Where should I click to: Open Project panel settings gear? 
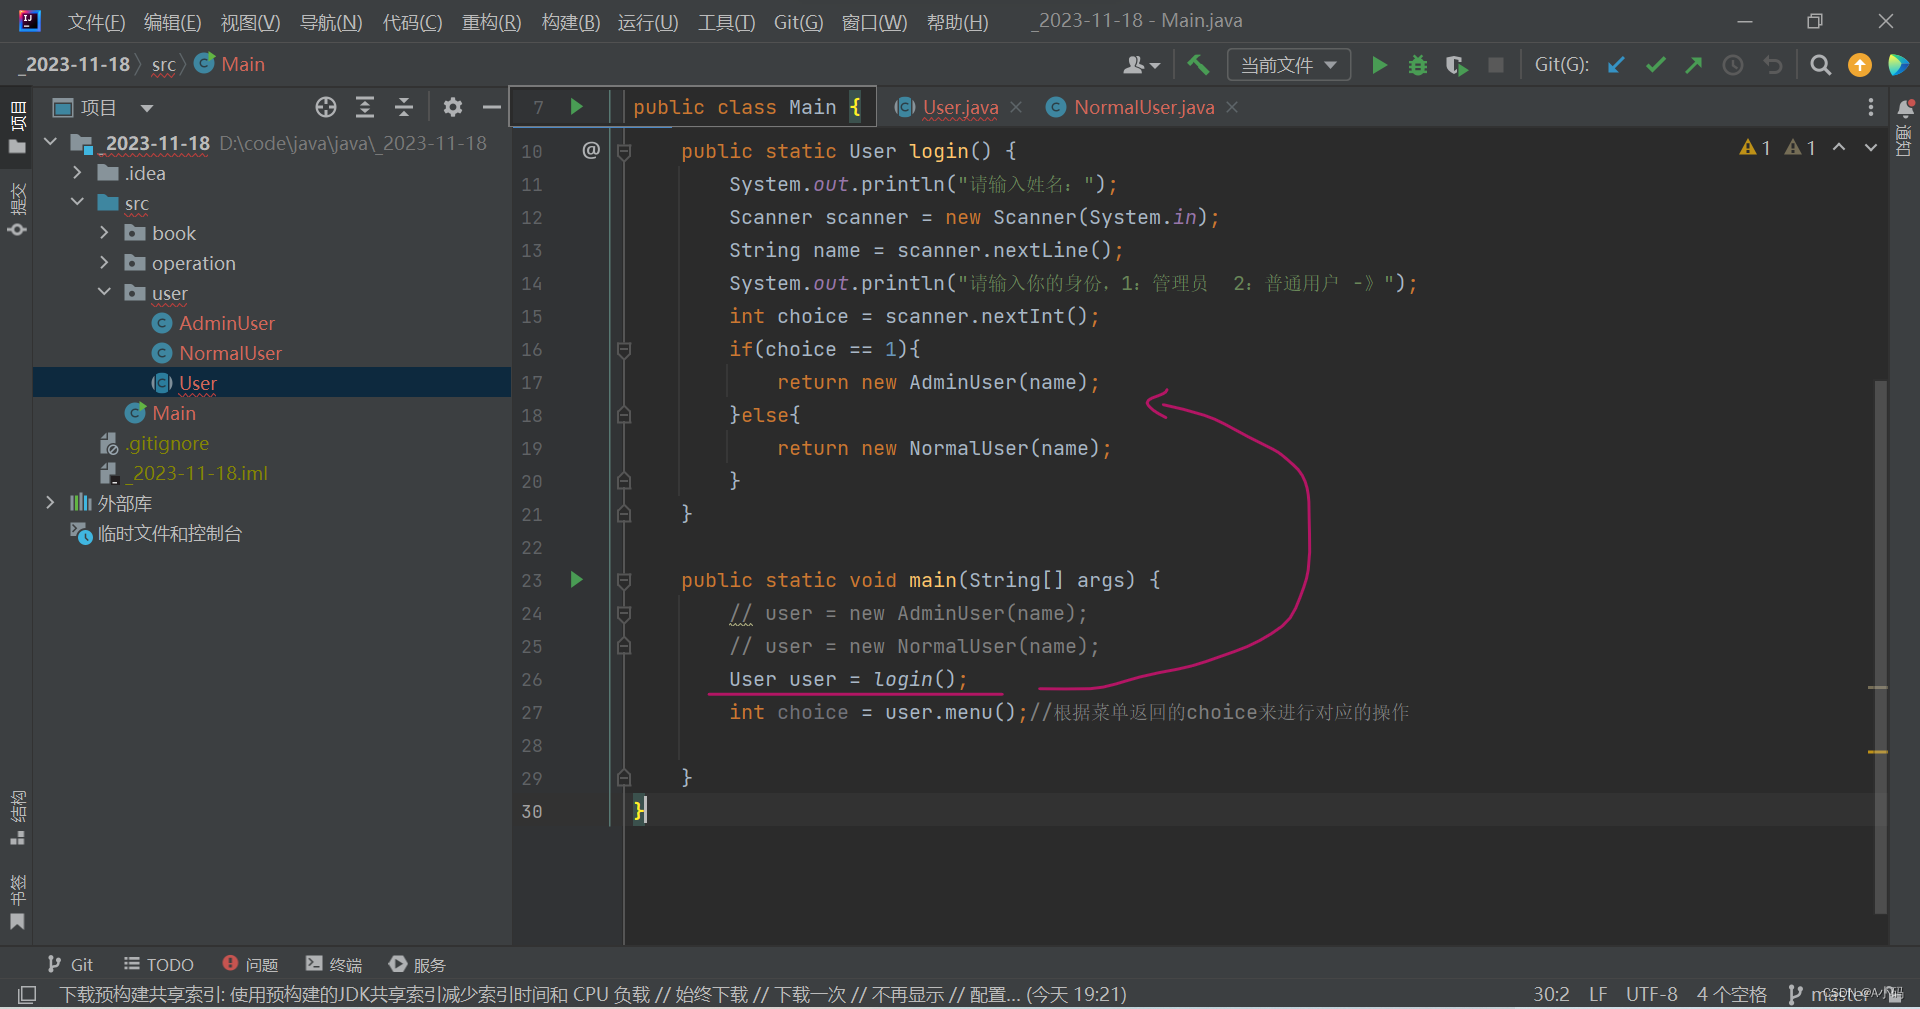453,107
